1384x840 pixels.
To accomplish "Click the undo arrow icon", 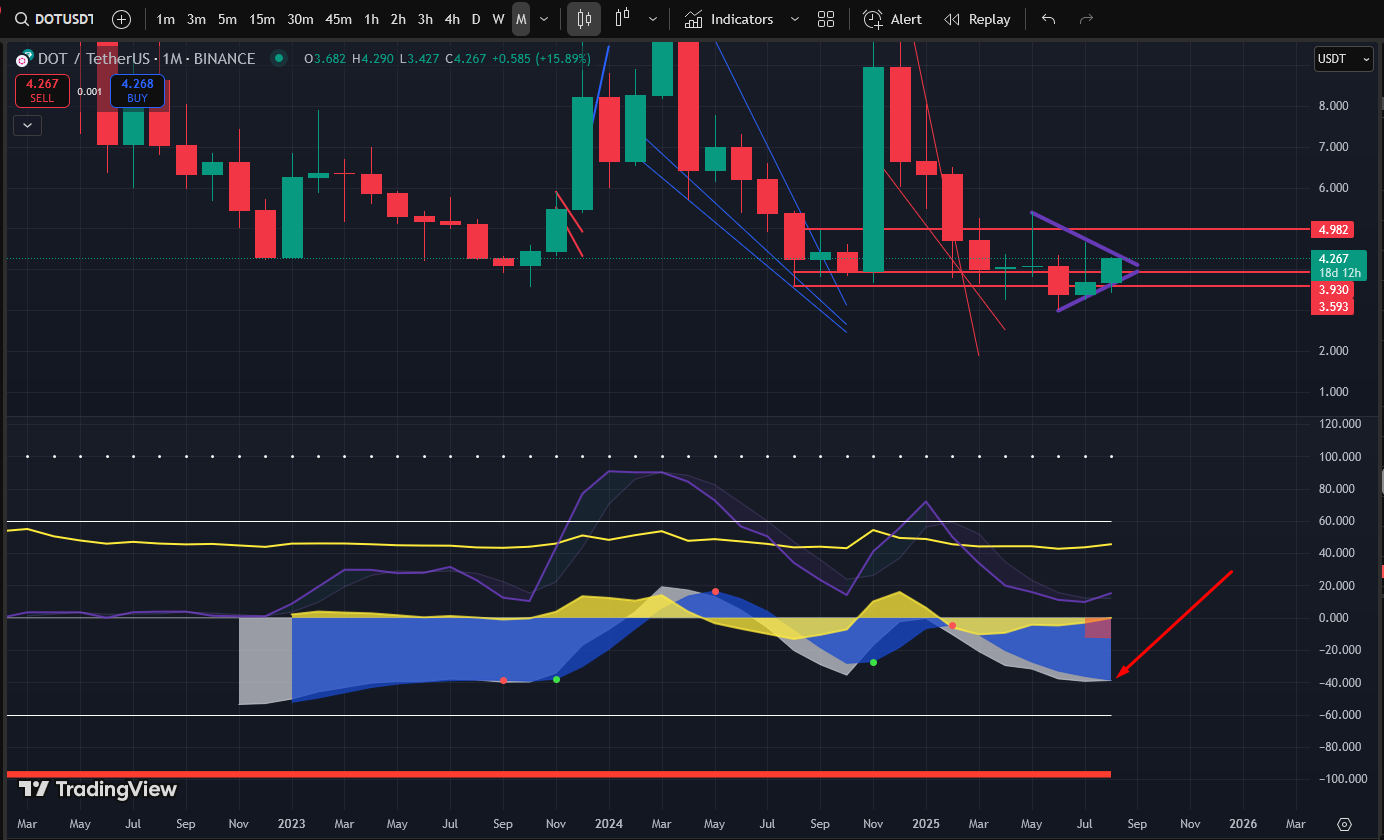I will [1048, 19].
